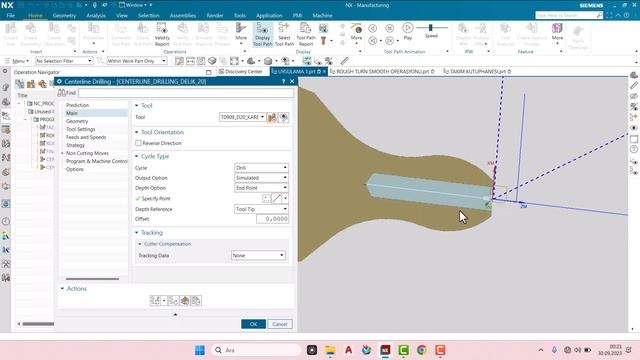640x360 pixels.
Task: Open the Output Option dropdown set to Simulated
Action: click(262, 178)
